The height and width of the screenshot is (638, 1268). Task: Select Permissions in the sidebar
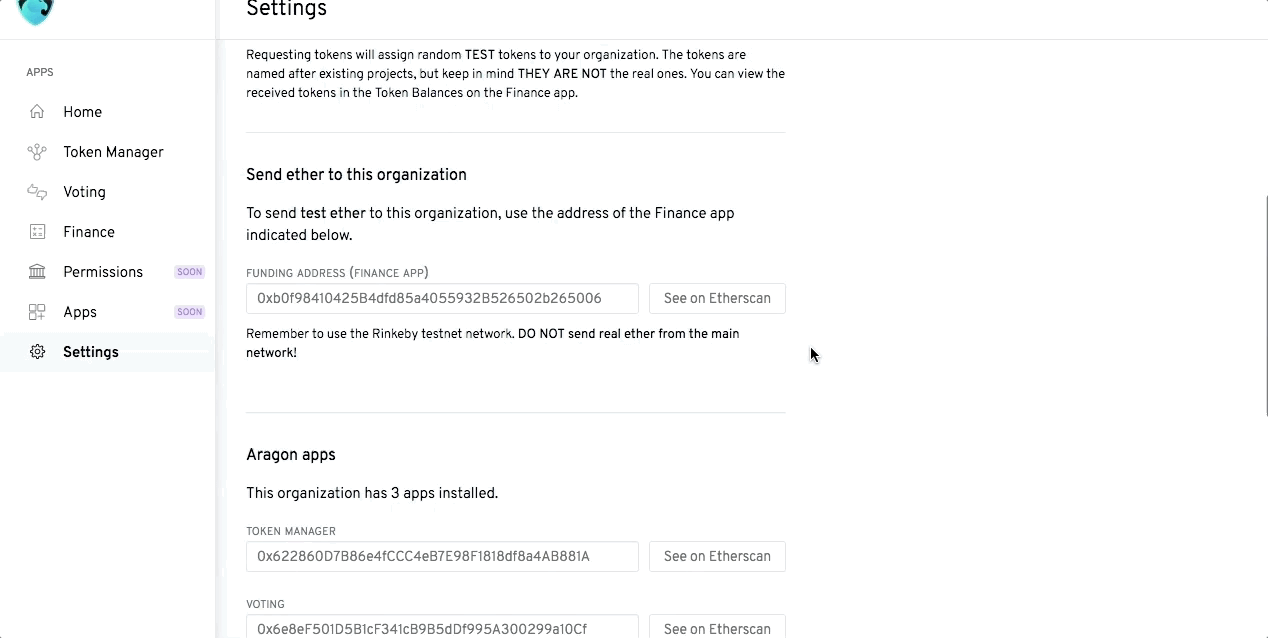(103, 272)
